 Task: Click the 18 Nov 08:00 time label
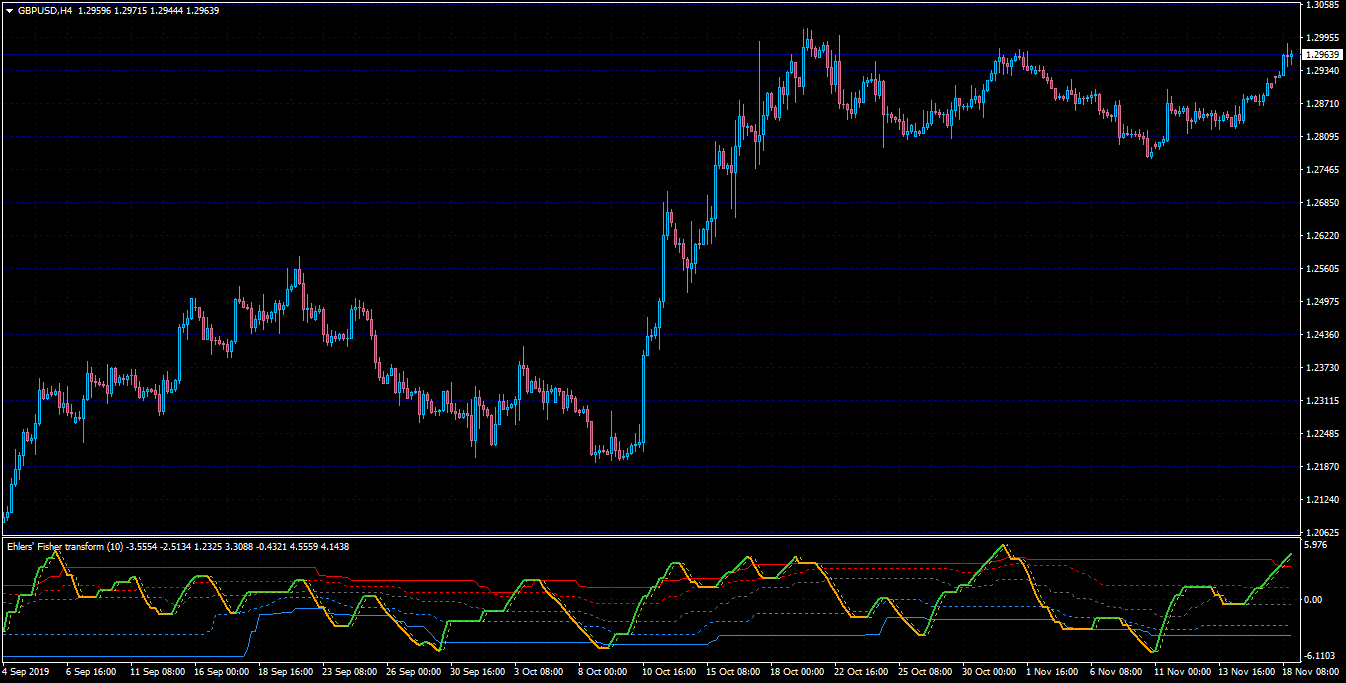tap(1311, 673)
